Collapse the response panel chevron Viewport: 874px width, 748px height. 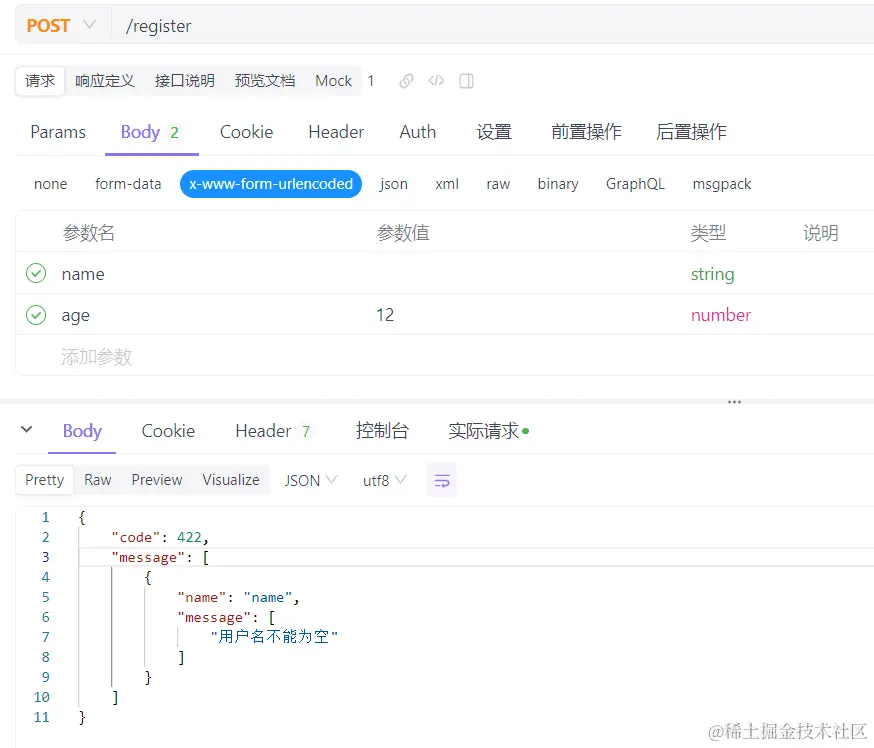coord(26,429)
